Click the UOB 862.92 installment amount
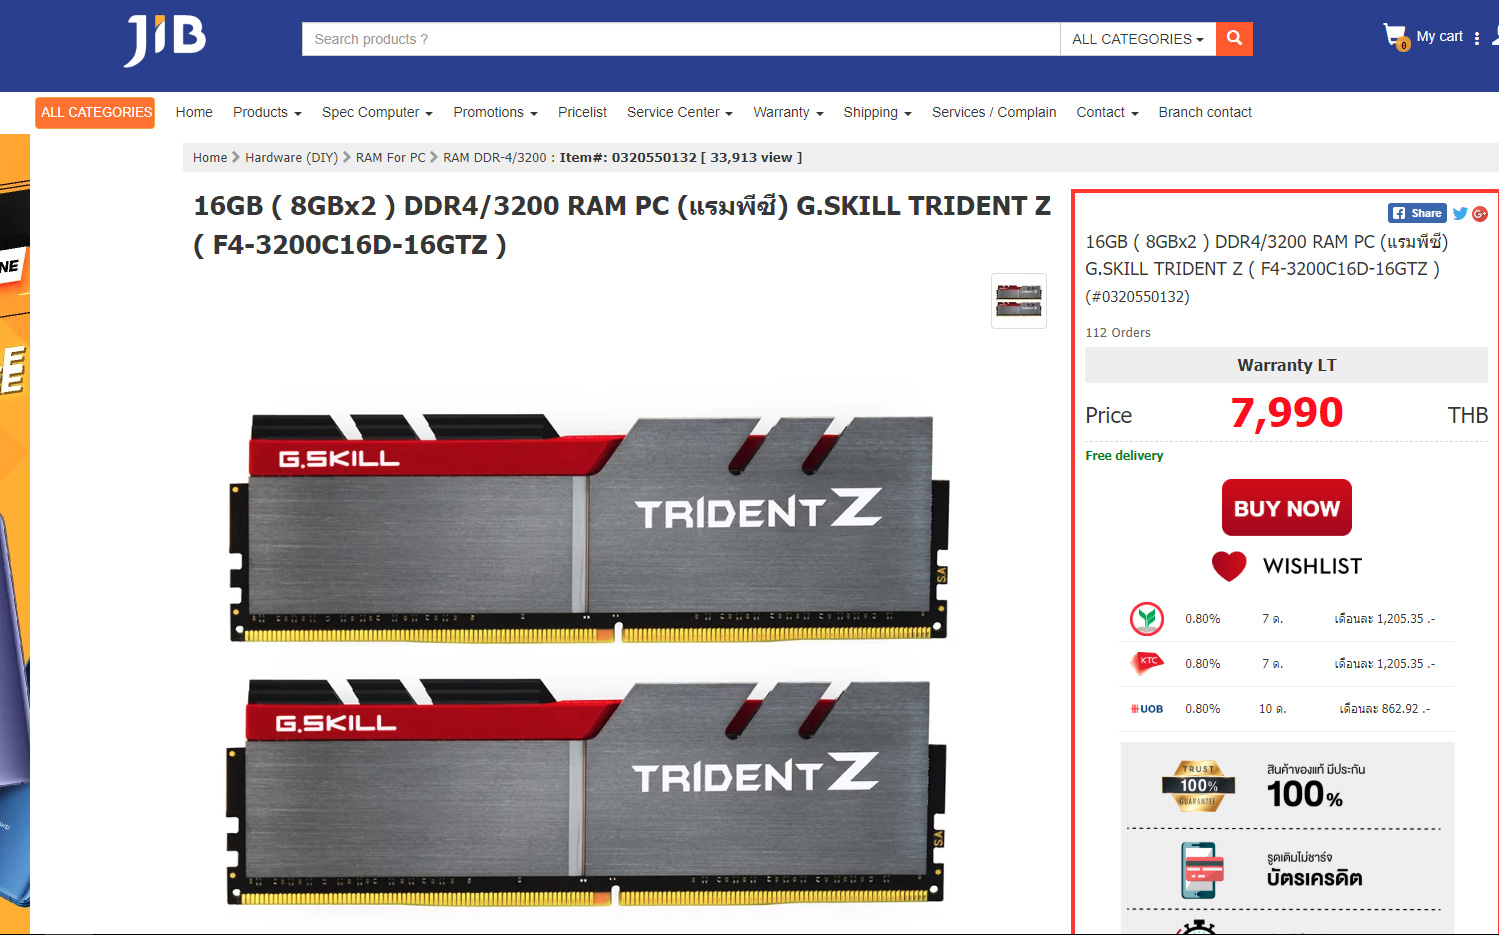The width and height of the screenshot is (1499, 935). [1385, 709]
